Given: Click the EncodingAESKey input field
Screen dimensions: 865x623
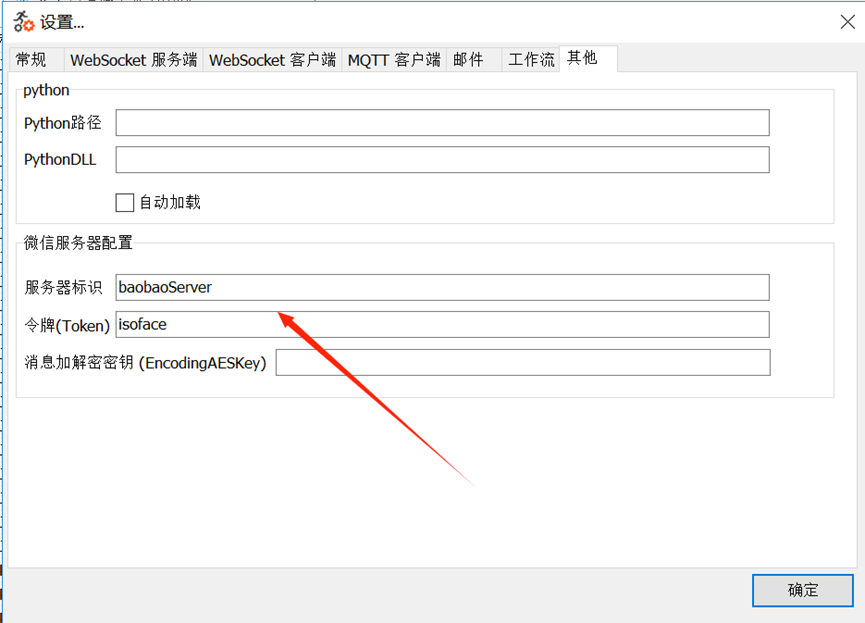Looking at the screenshot, I should [522, 362].
